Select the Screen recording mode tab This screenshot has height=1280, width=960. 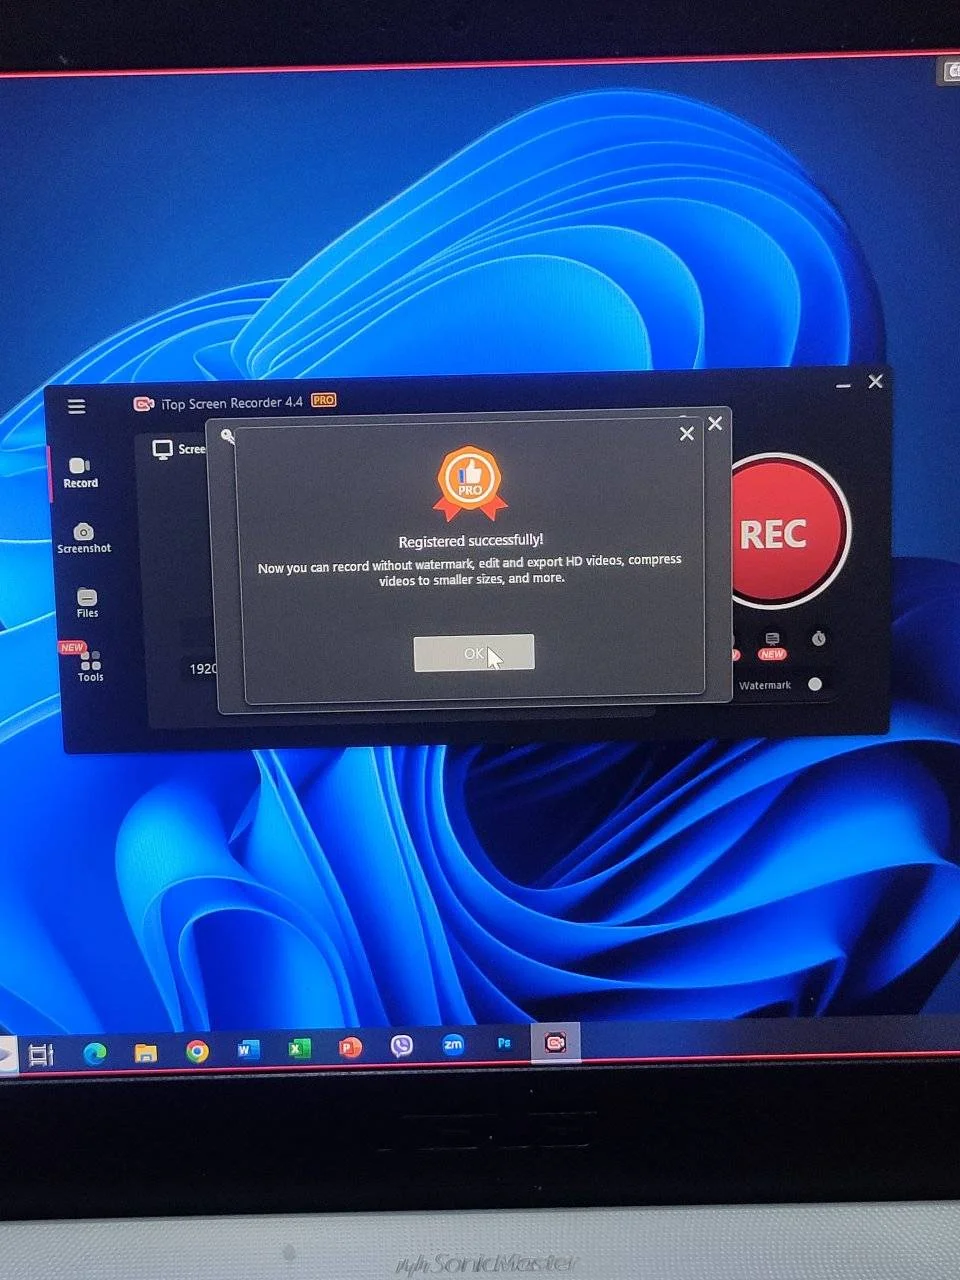180,449
